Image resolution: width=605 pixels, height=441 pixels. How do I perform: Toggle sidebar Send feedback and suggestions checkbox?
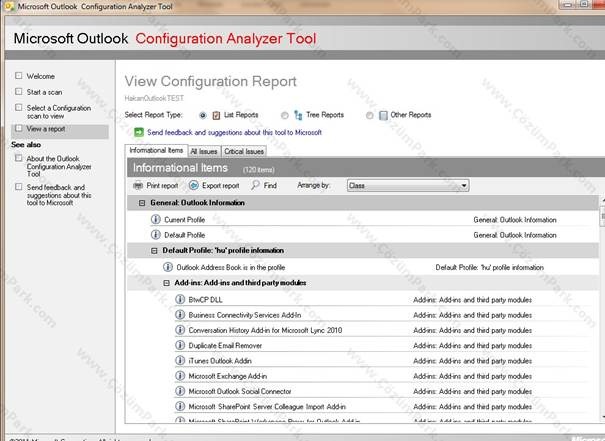coord(19,187)
